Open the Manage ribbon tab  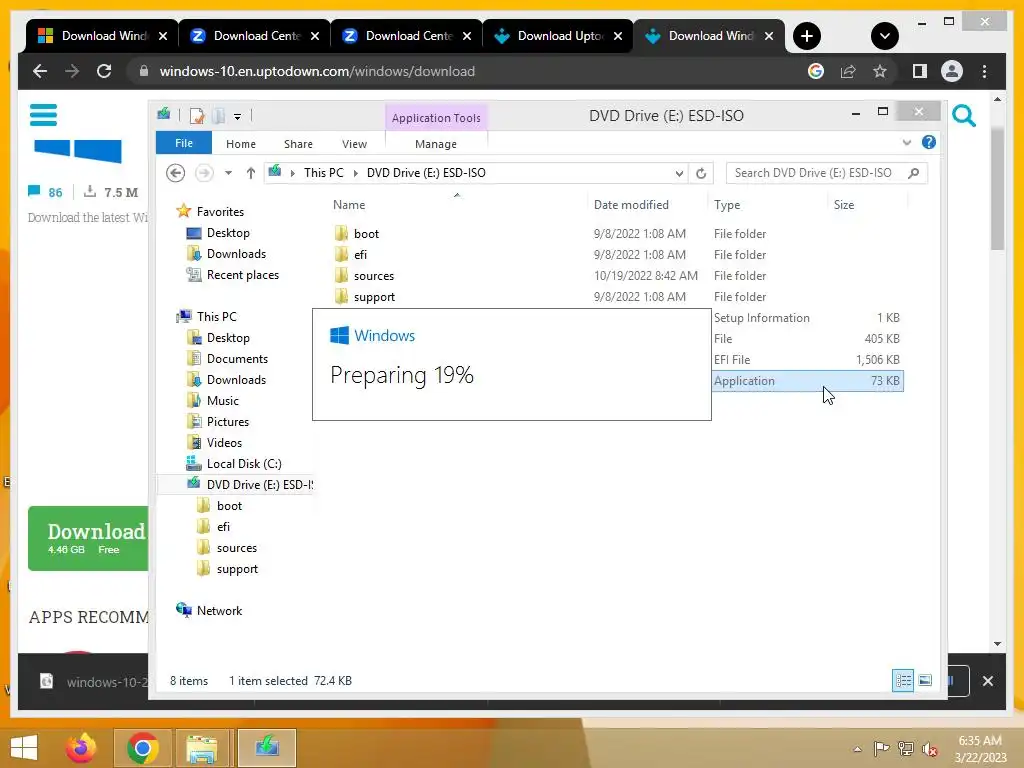click(436, 144)
